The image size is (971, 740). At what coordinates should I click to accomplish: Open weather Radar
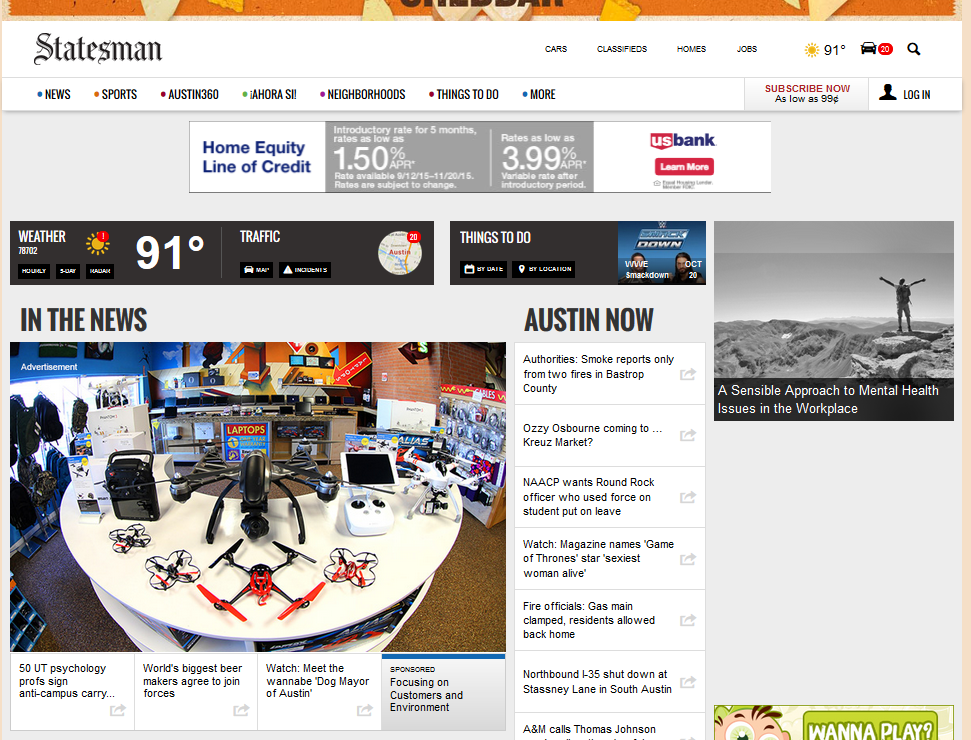[100, 271]
